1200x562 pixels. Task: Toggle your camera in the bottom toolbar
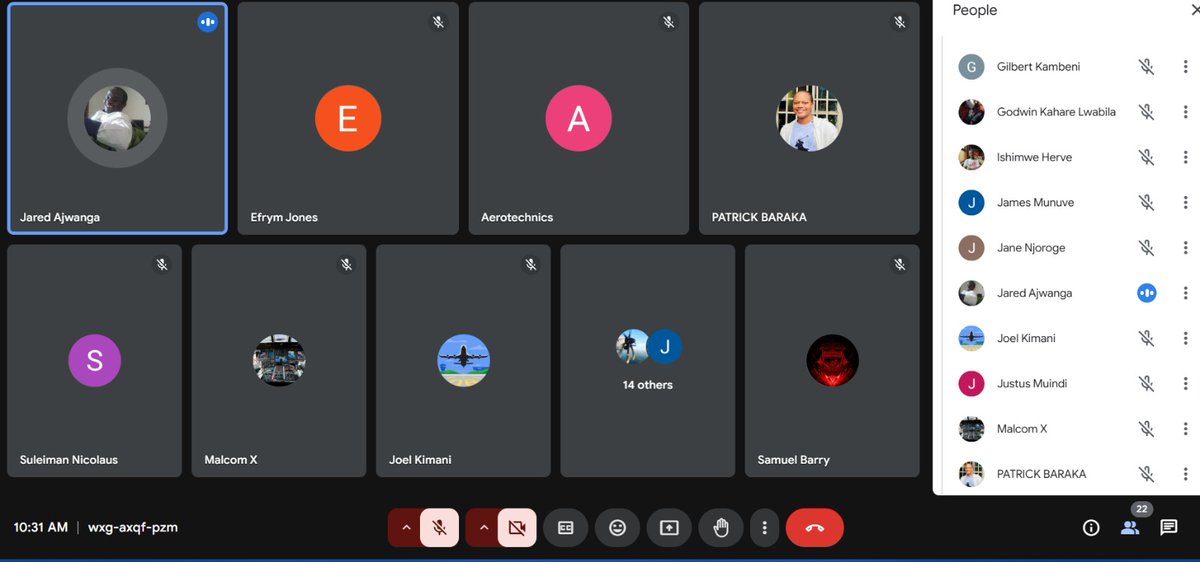click(x=517, y=527)
